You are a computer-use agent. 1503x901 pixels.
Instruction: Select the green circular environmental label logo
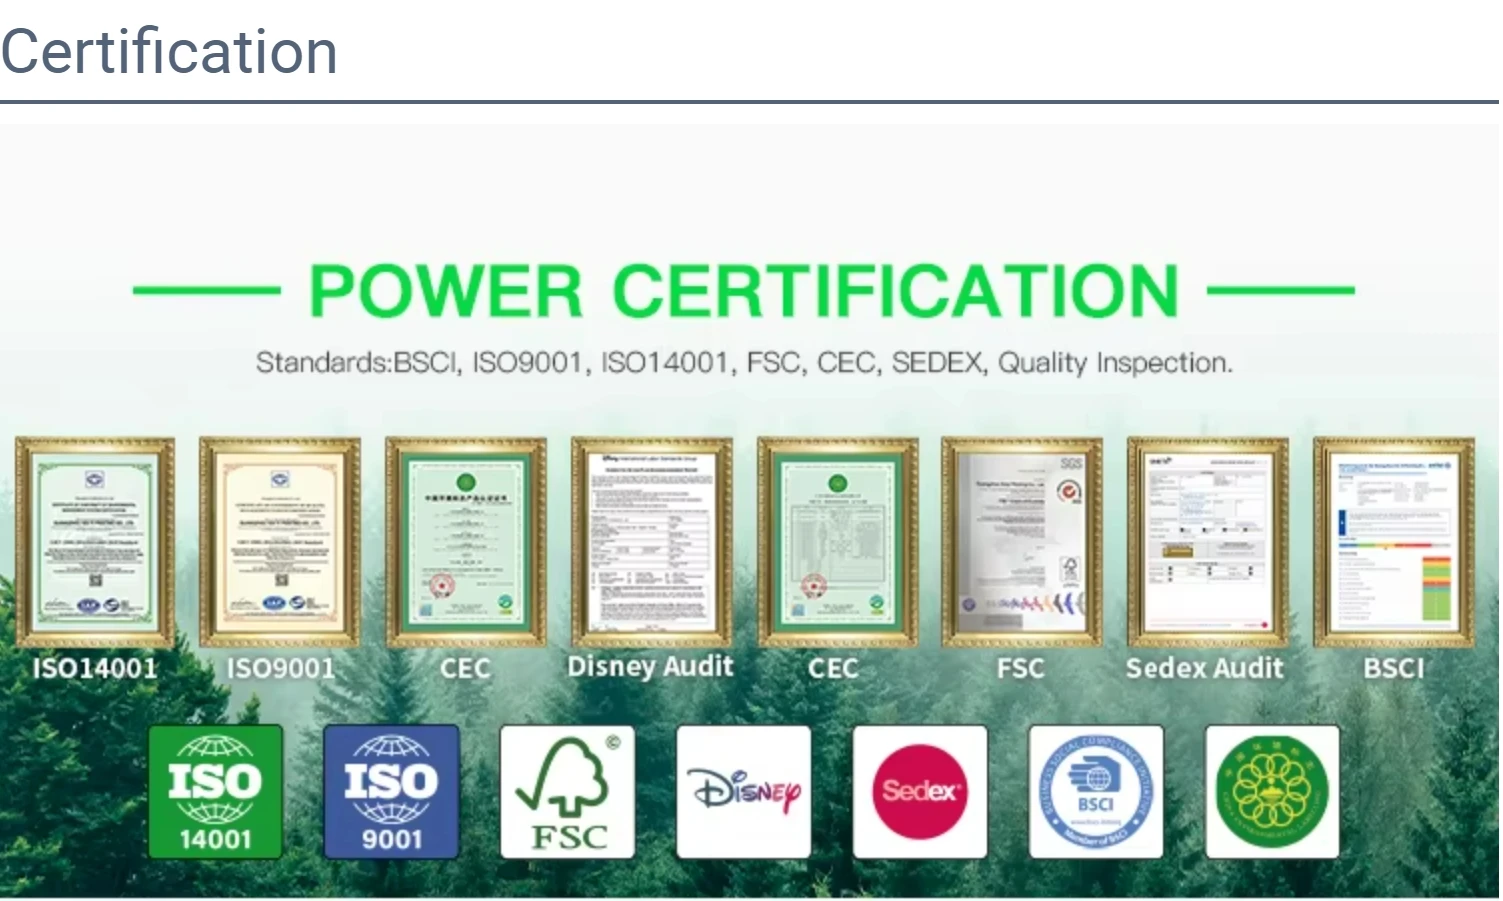coord(1272,792)
